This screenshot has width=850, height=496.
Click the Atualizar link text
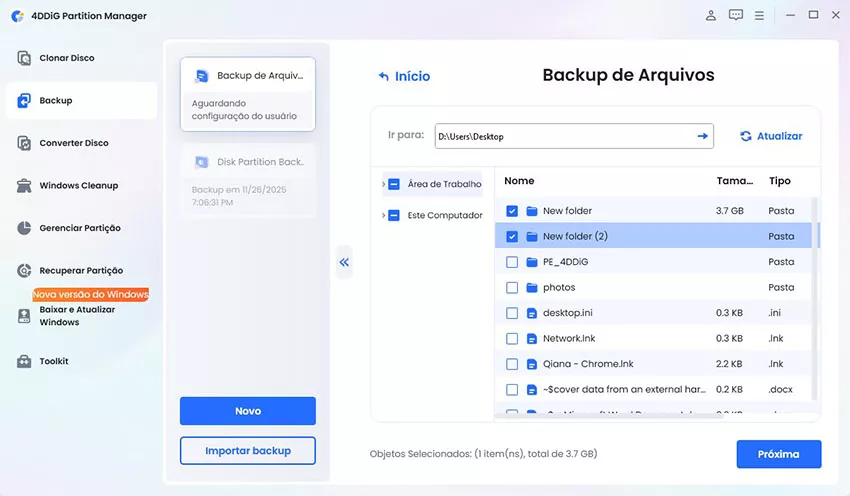point(780,136)
